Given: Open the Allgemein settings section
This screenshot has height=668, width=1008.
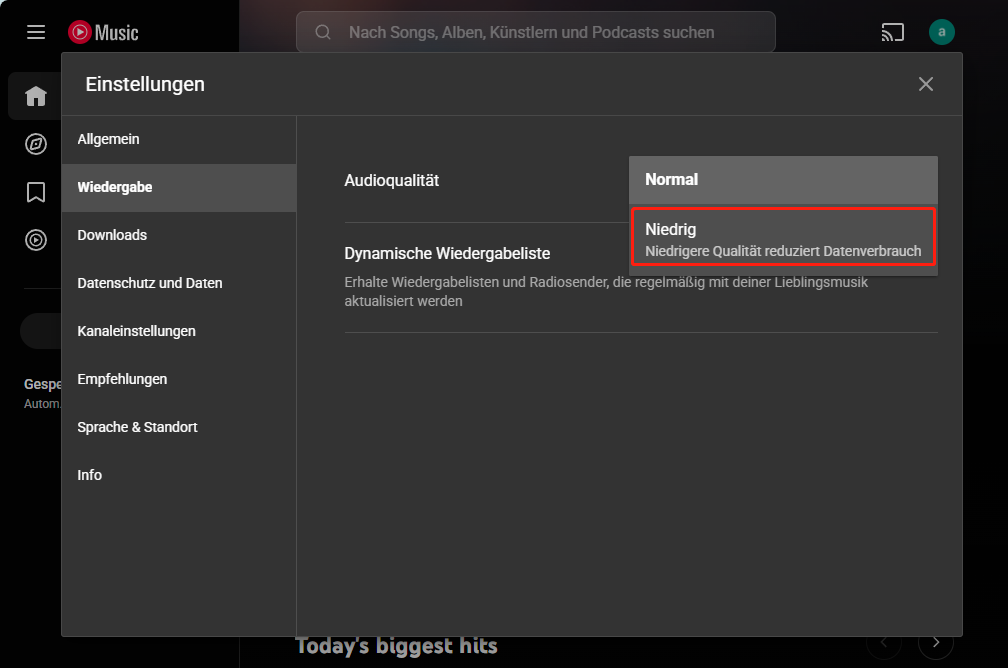Looking at the screenshot, I should point(108,139).
